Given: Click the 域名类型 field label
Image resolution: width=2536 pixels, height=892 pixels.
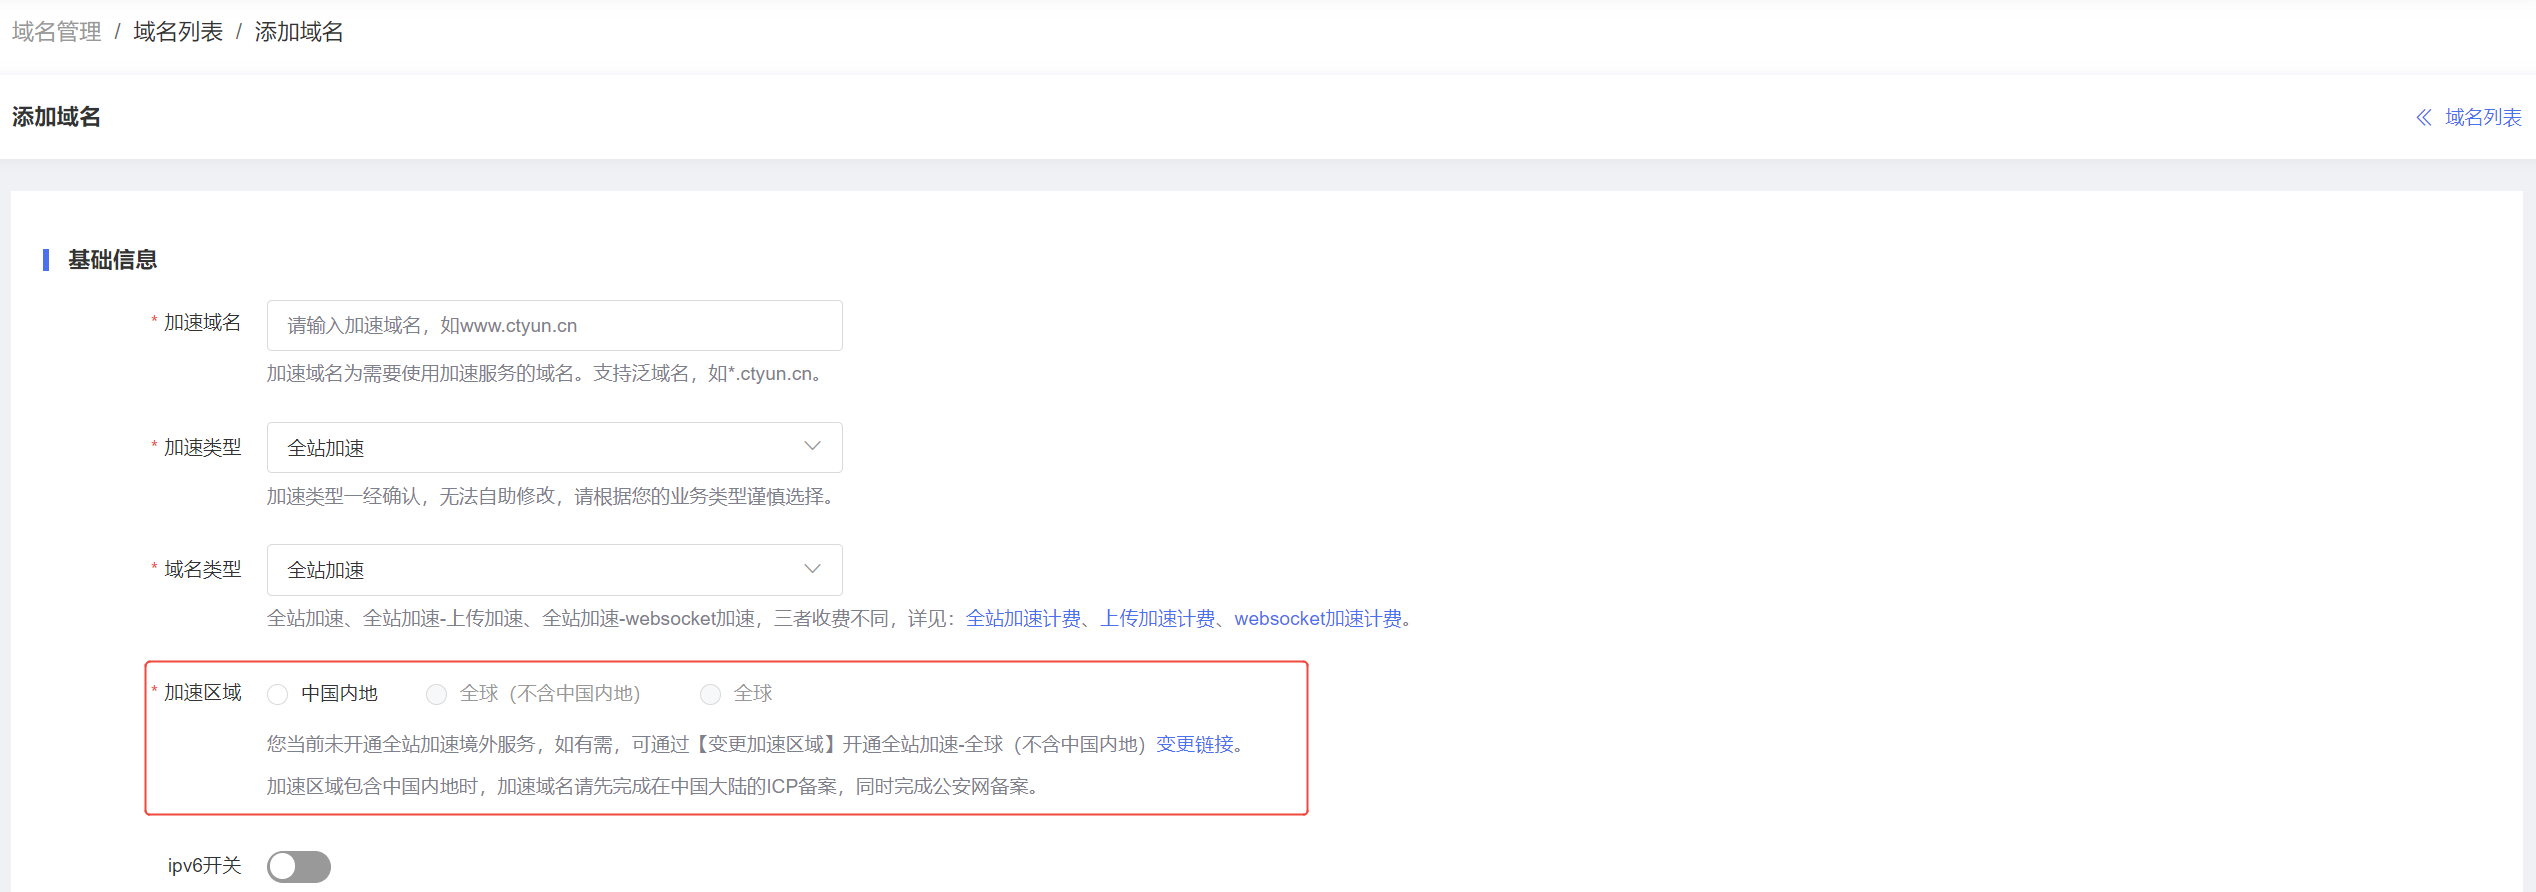Looking at the screenshot, I should point(202,569).
